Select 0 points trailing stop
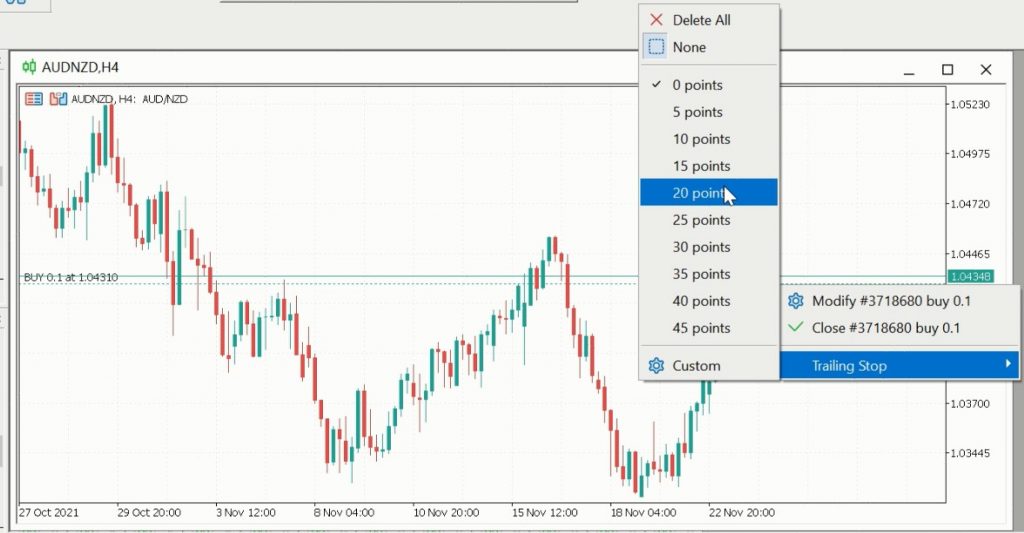This screenshot has width=1024, height=533. (x=709, y=85)
